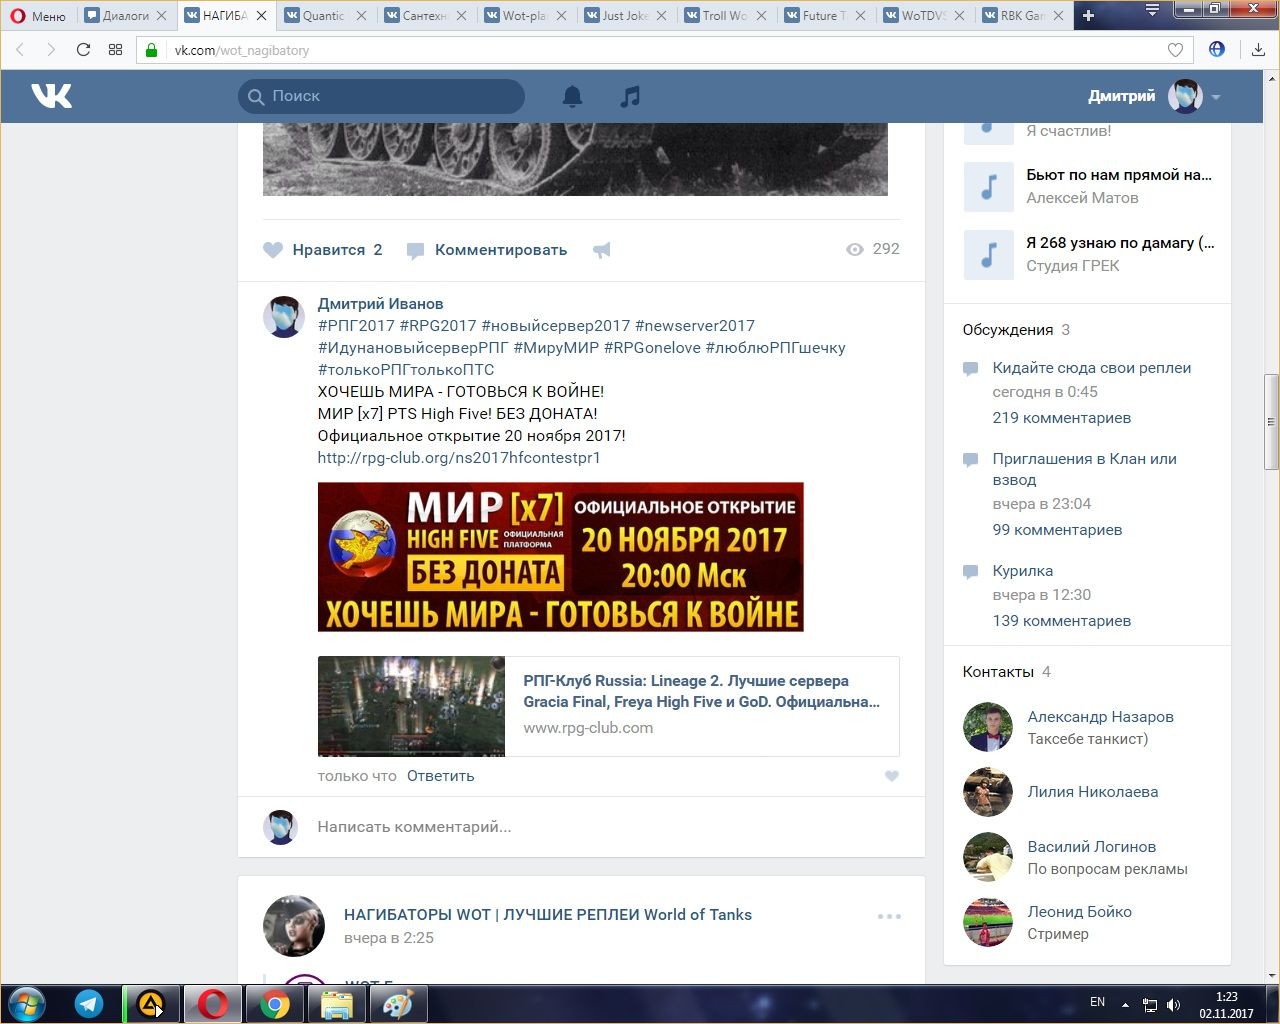Play the track by Студия ГРЕК
This screenshot has height=1024, width=1280.
click(988, 254)
